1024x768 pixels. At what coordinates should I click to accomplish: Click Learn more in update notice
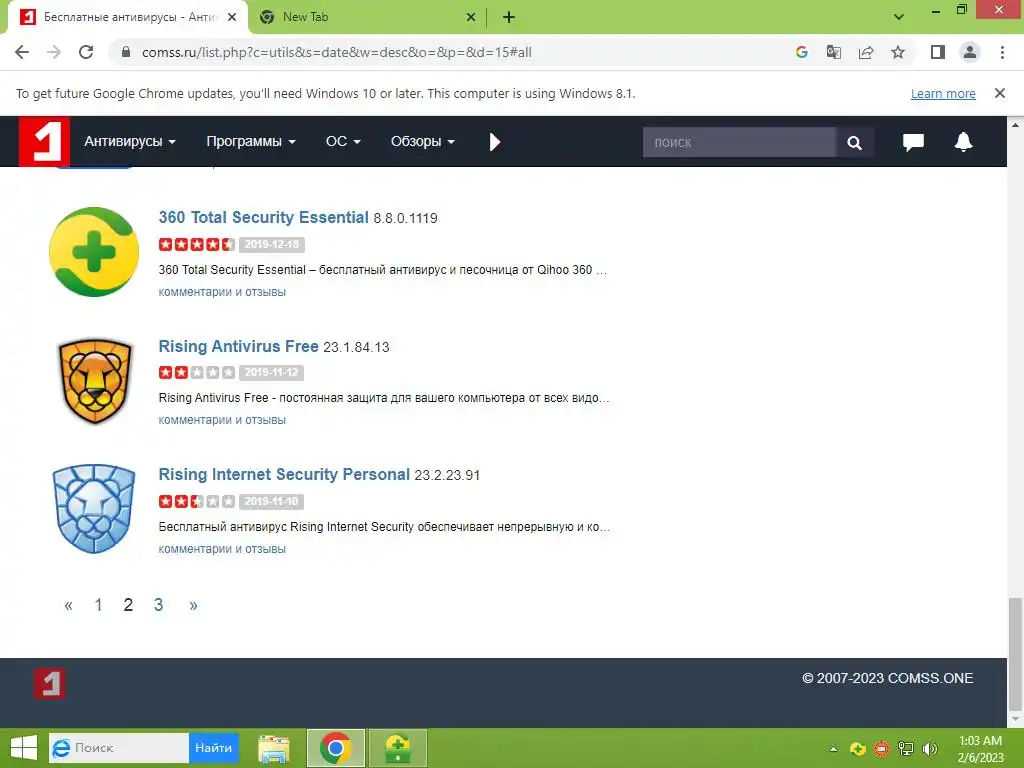pyautogui.click(x=943, y=93)
